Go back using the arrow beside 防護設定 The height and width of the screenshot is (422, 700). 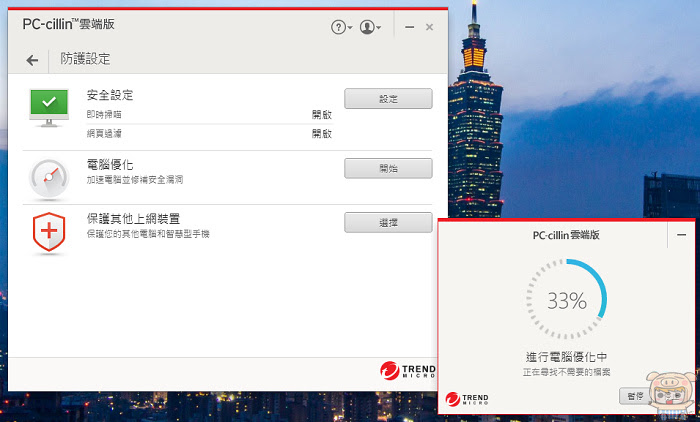[x=32, y=60]
